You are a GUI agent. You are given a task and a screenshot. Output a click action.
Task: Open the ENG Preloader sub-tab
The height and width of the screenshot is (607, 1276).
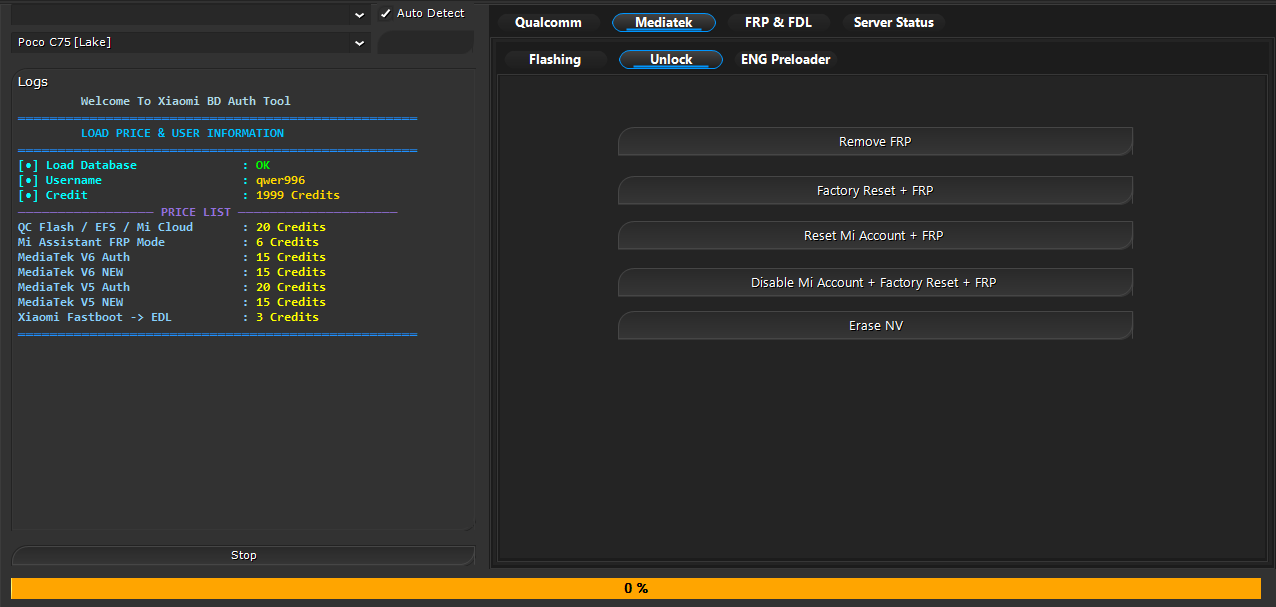pos(785,60)
